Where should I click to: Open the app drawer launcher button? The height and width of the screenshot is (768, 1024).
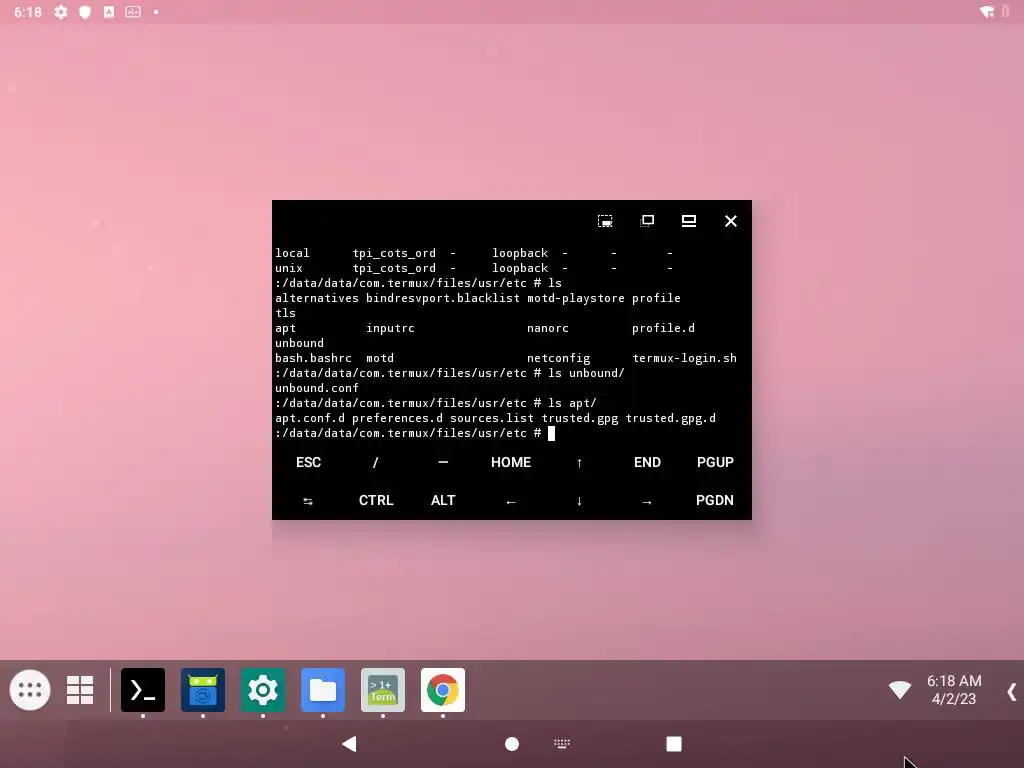[30, 690]
